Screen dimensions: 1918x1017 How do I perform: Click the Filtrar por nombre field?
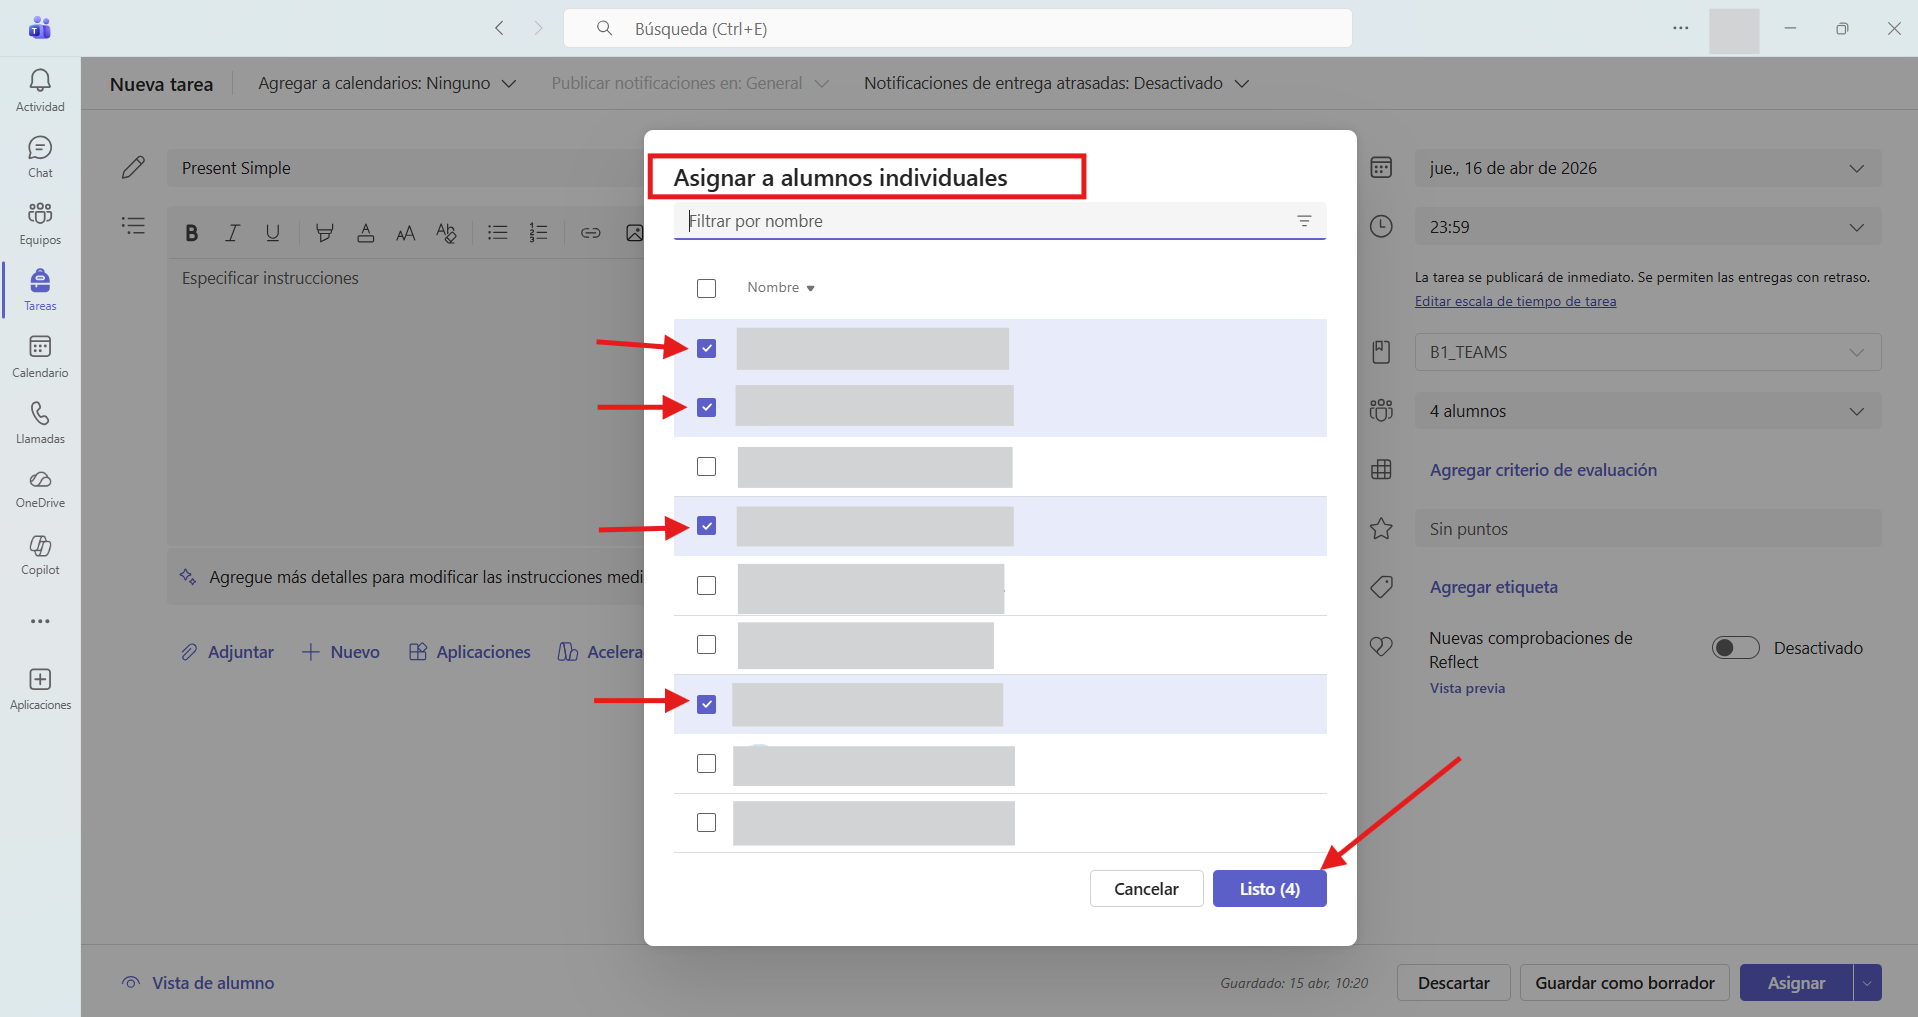click(1000, 221)
